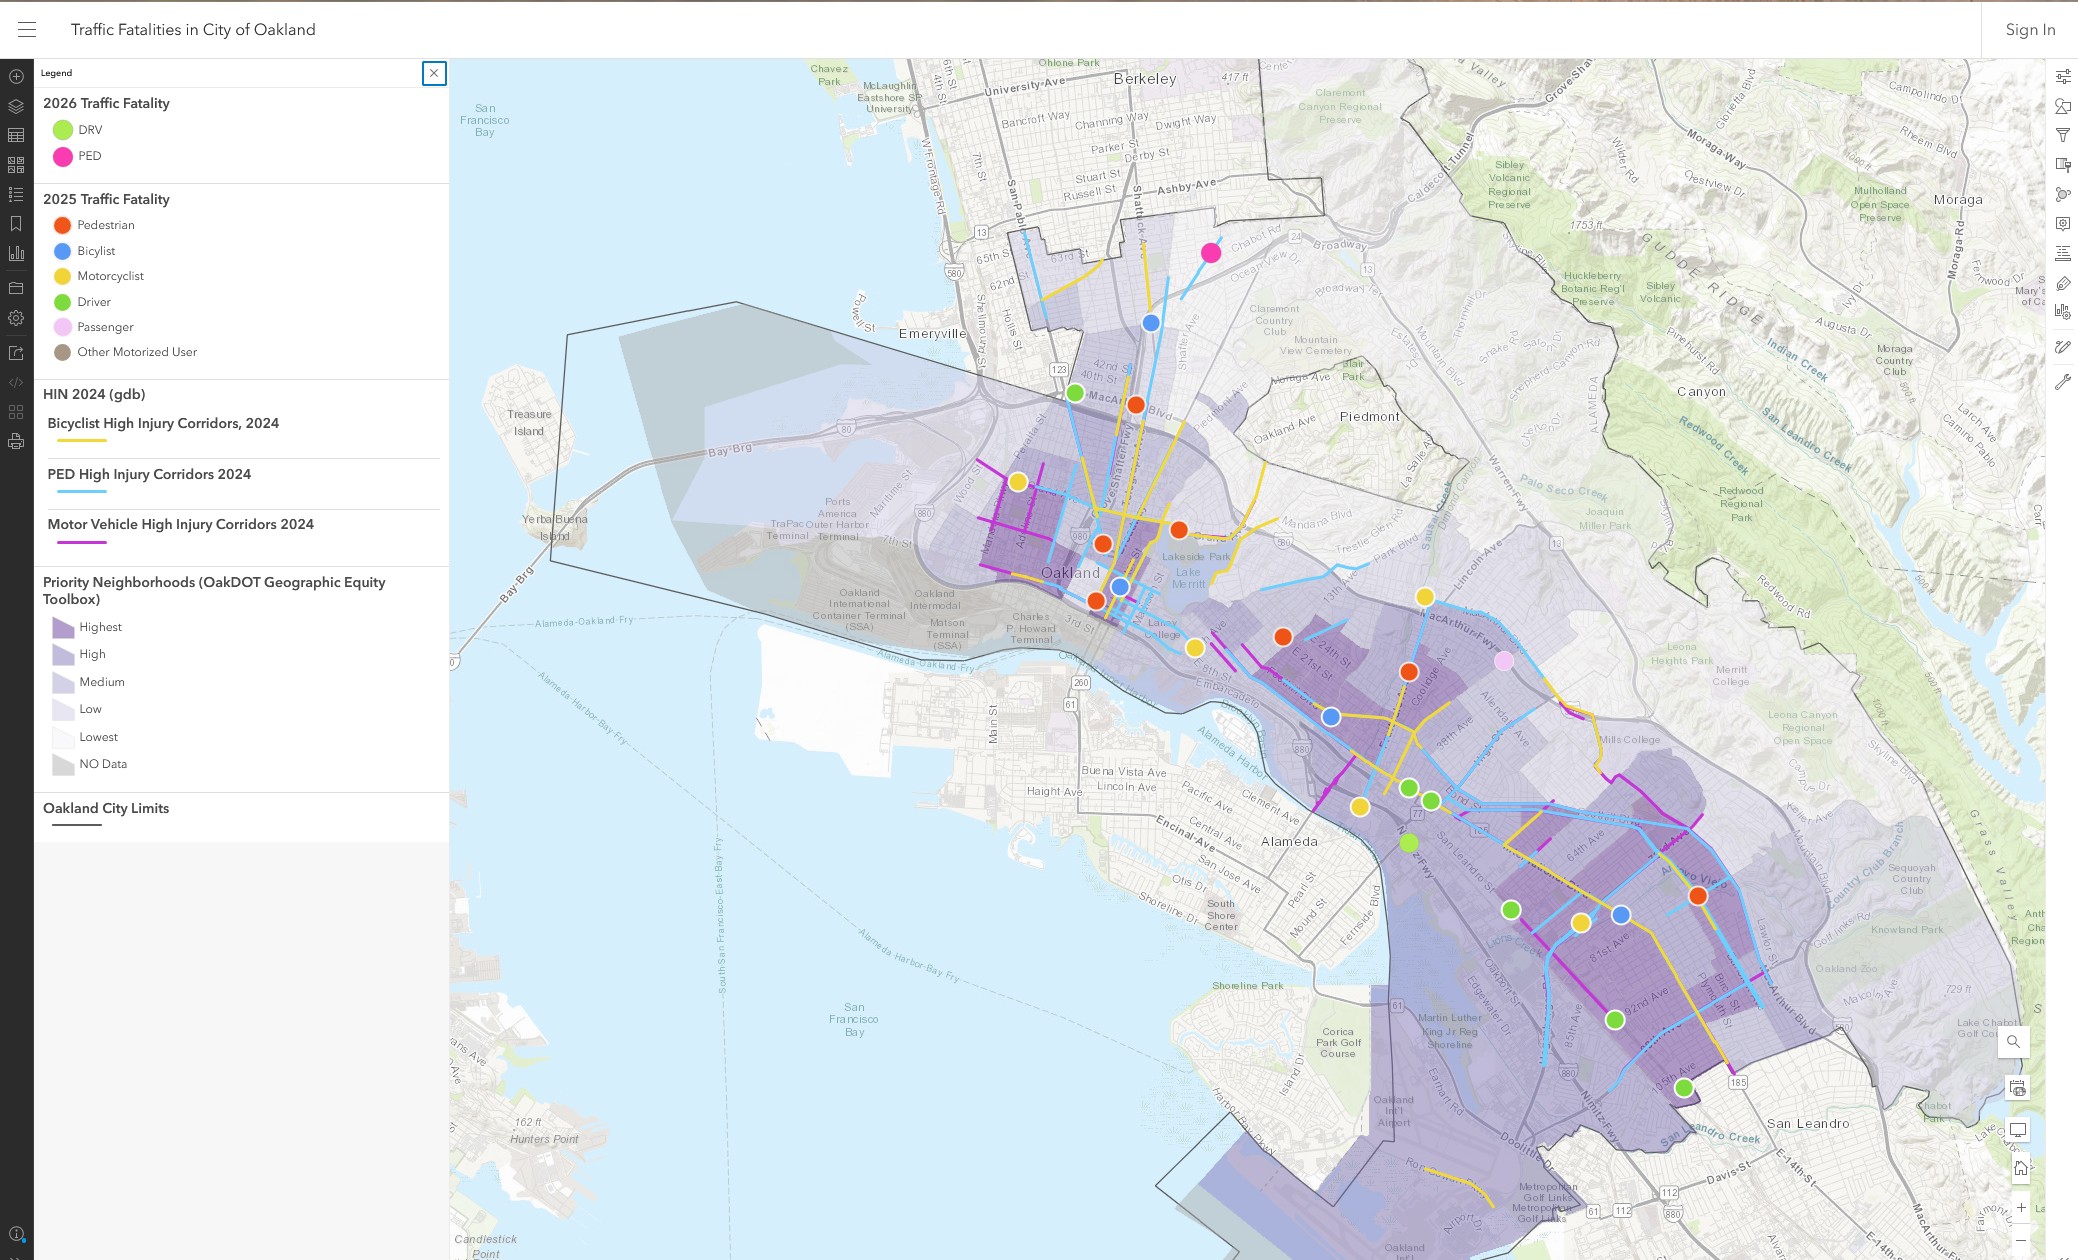The image size is (2078, 1260).
Task: Open the Basemap gallery
Action: pyautogui.click(x=16, y=165)
